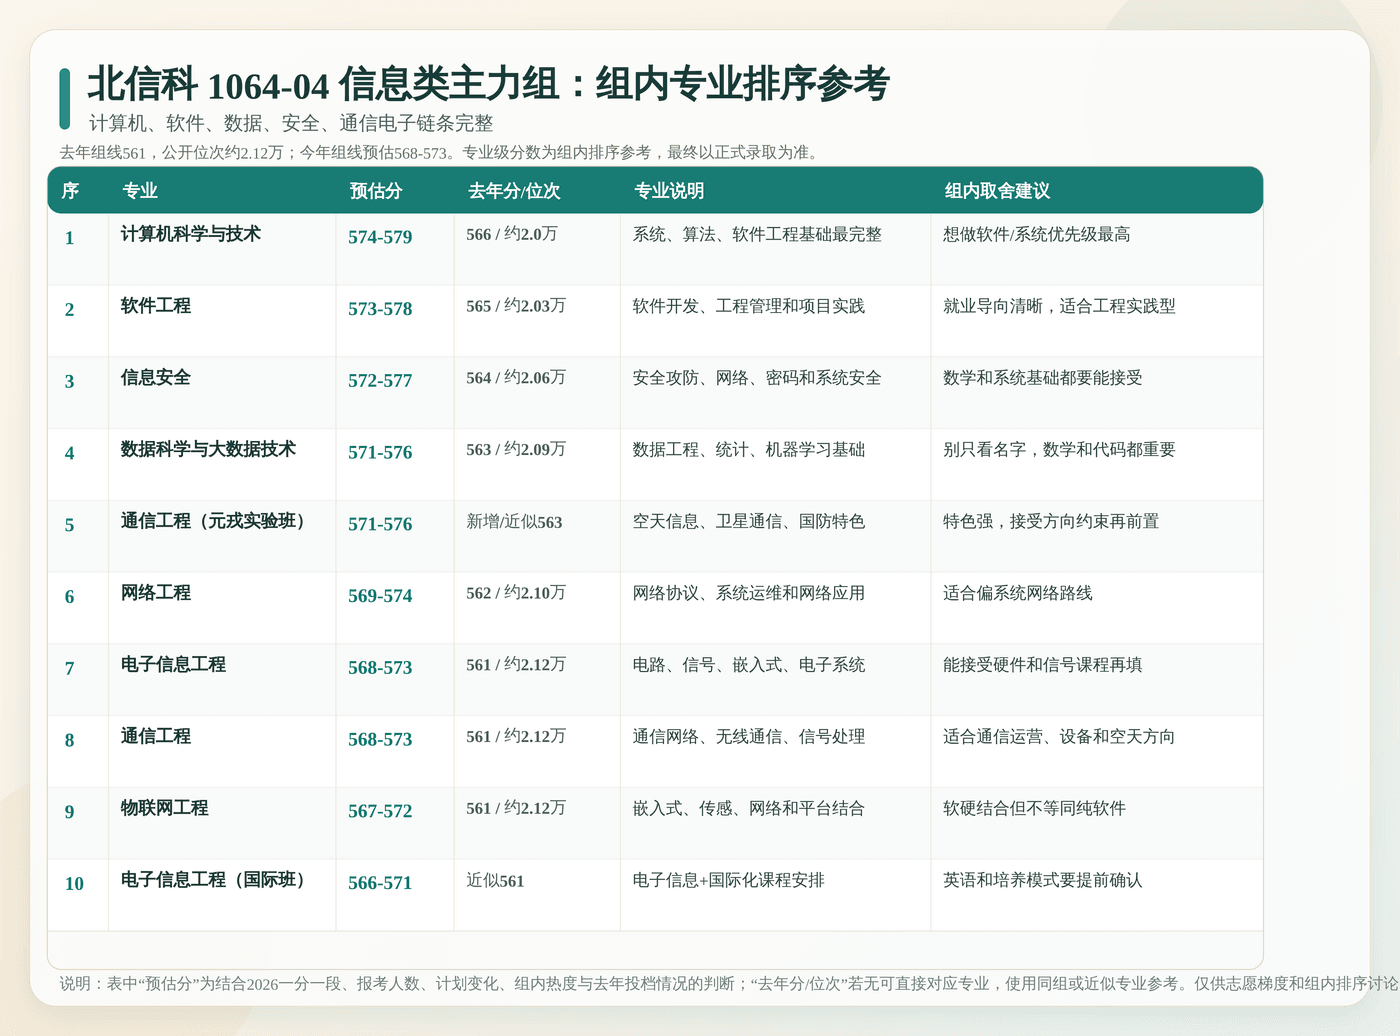Click description 通信网络、无线通信、信号处理
The image size is (1400, 1036).
[749, 736]
